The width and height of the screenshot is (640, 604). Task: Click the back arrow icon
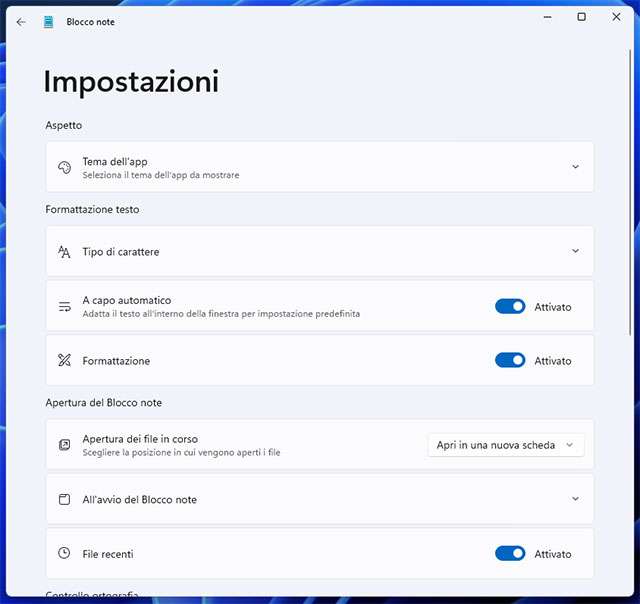21,21
